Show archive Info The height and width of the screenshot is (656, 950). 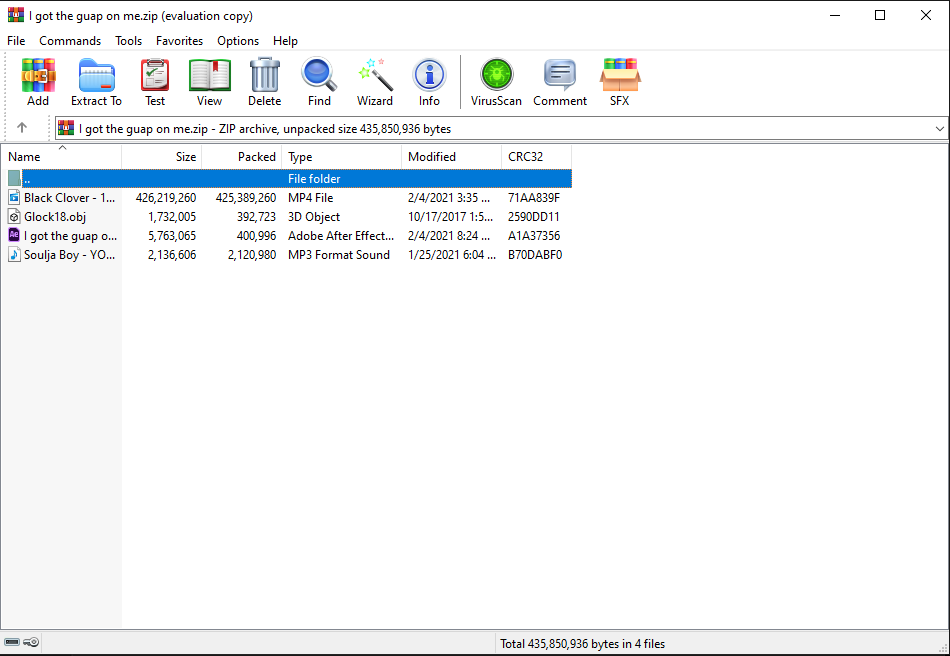[x=429, y=75]
